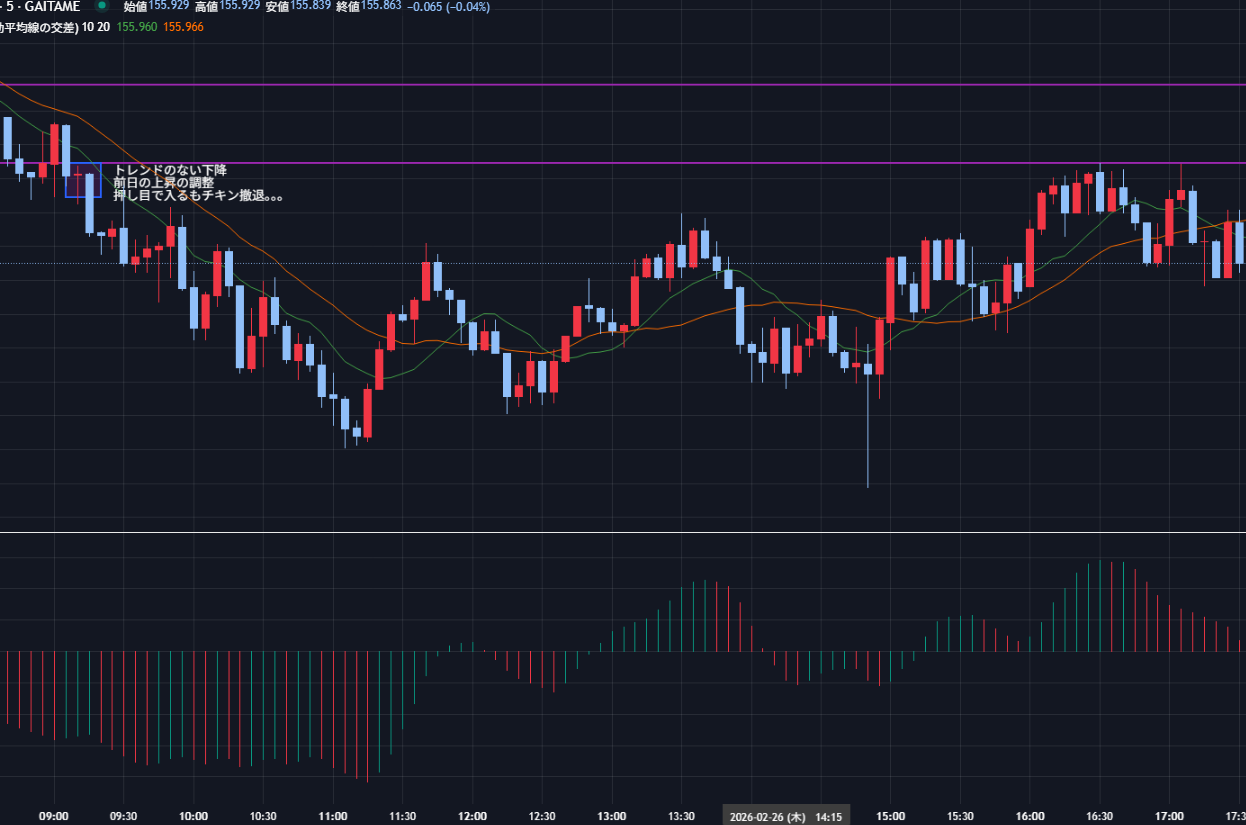
Task: Click the 終値 close price value
Action: coord(381,6)
